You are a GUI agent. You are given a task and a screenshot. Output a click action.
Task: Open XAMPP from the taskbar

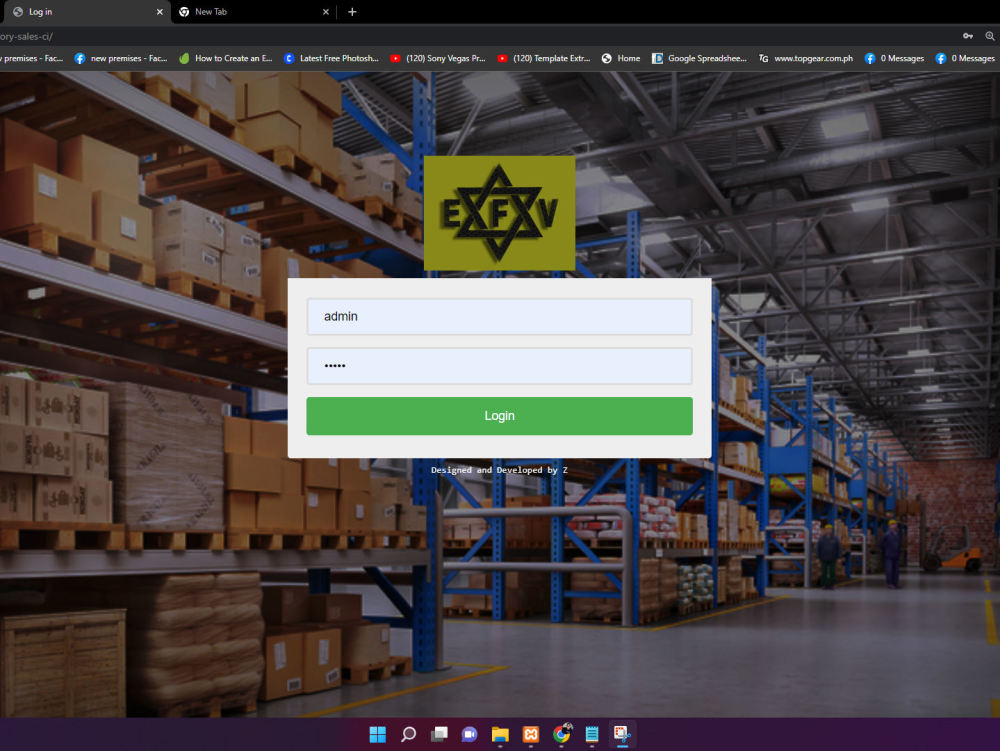pos(531,734)
